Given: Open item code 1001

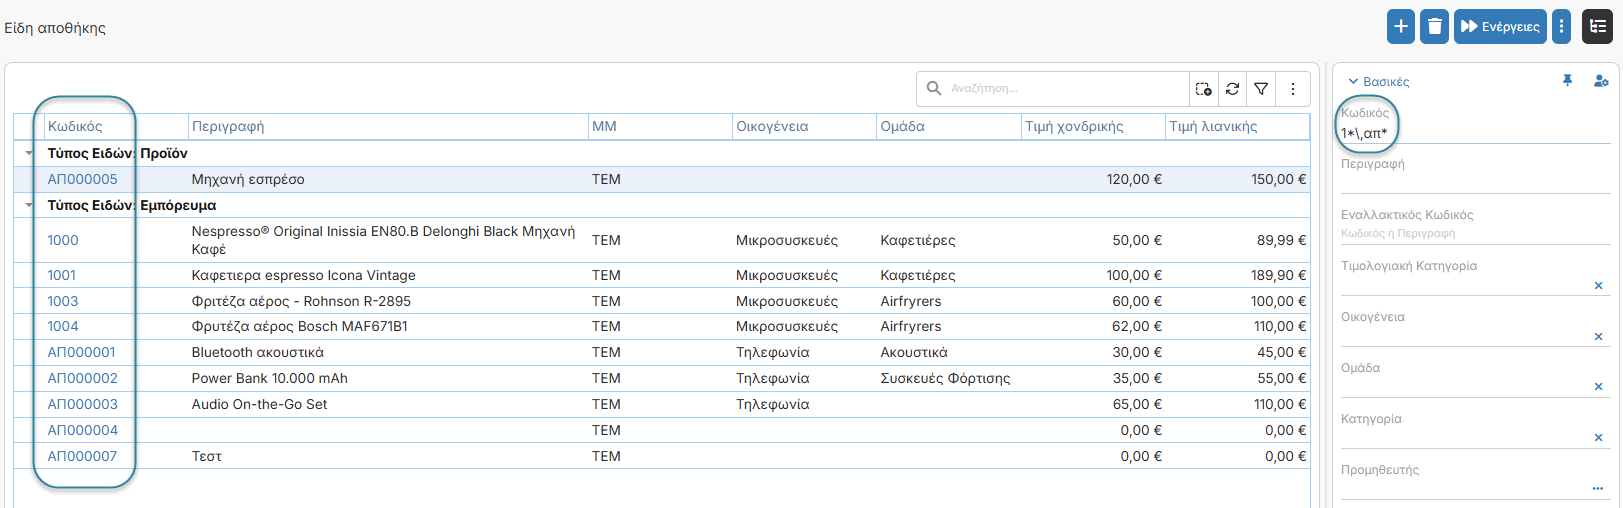Looking at the screenshot, I should pos(62,275).
